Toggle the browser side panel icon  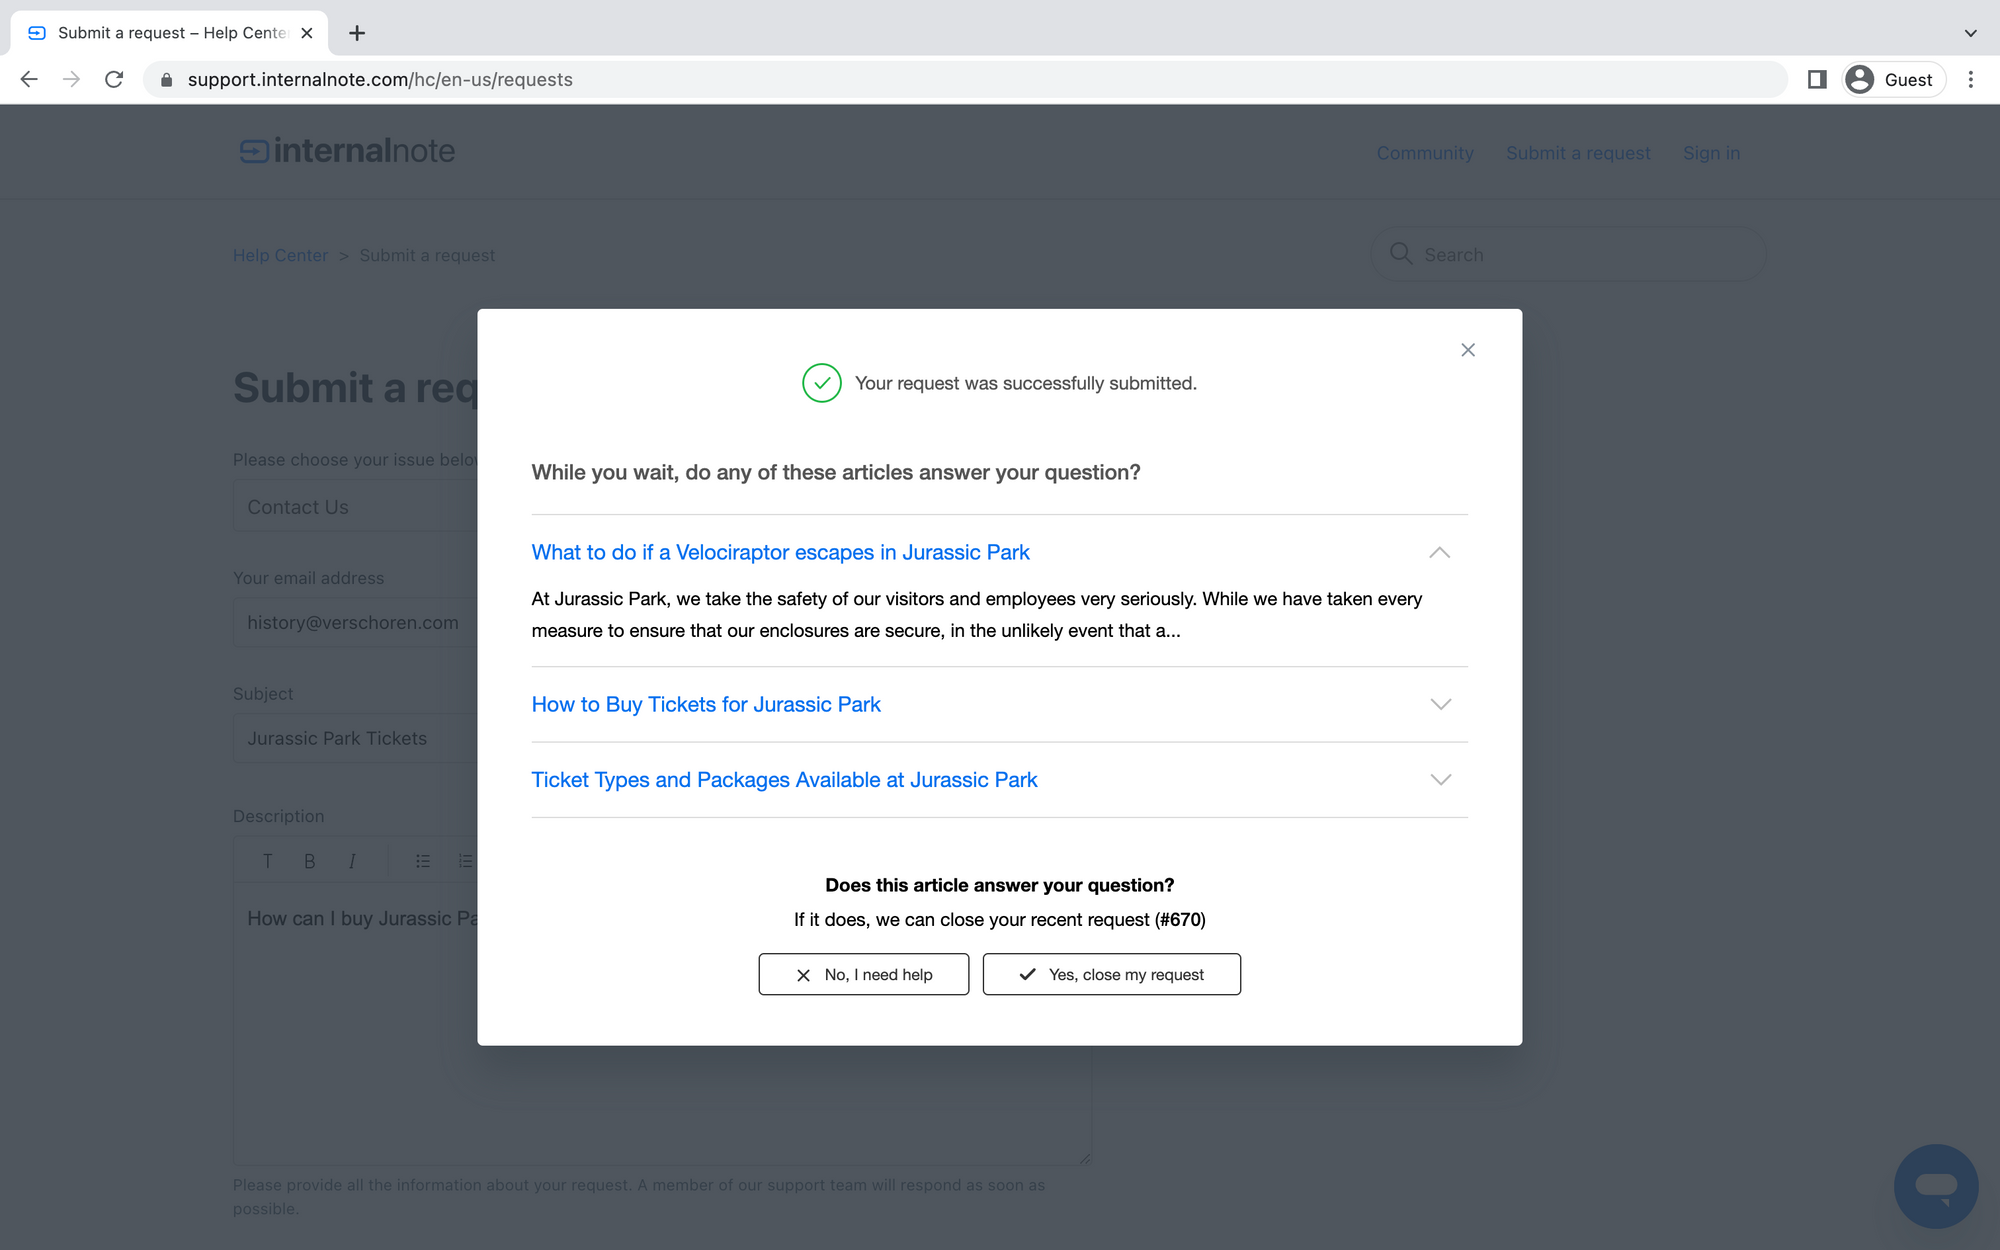tap(1817, 80)
